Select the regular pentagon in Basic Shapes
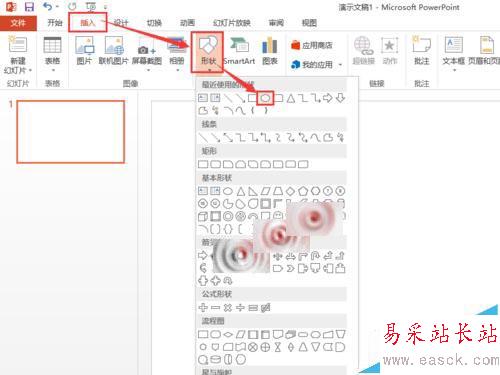This screenshot has height=375, width=500. 303,191
